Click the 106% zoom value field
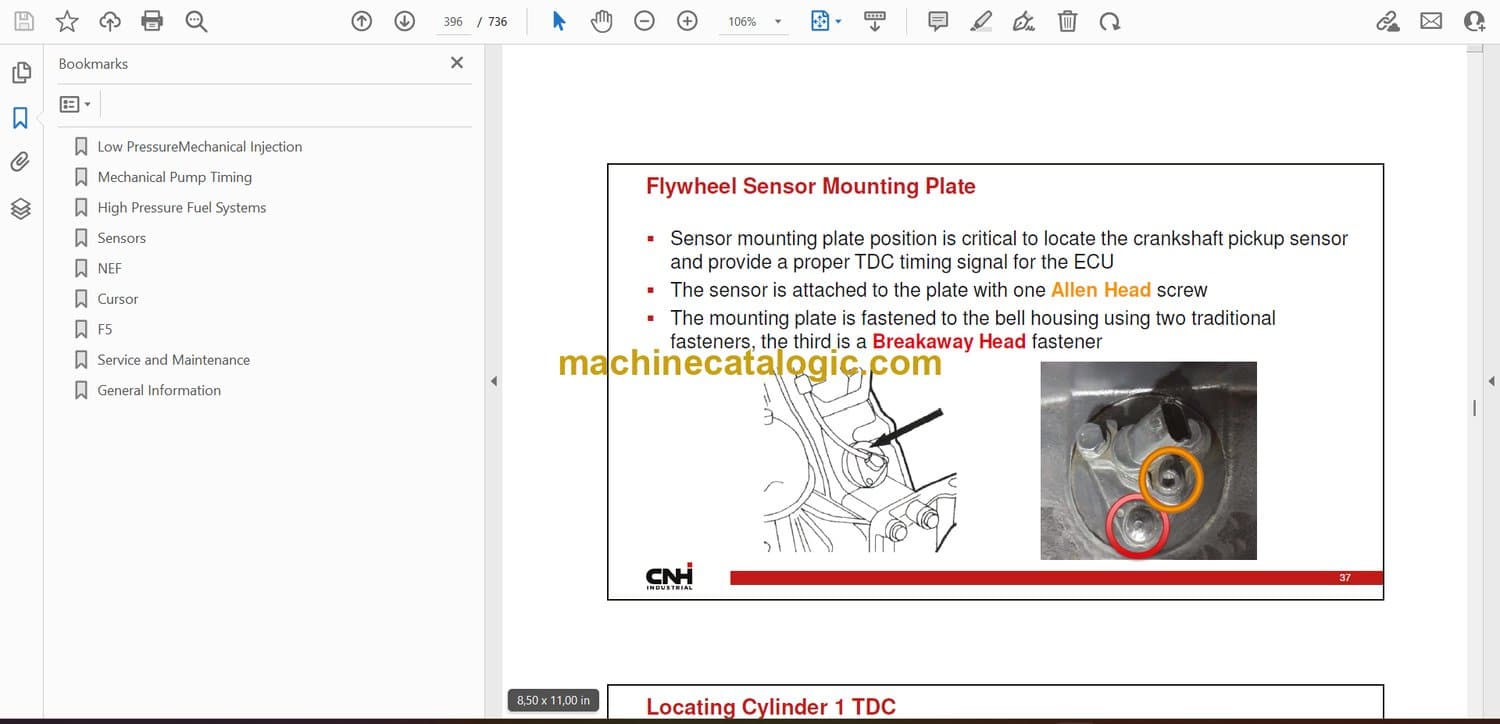 (743, 21)
